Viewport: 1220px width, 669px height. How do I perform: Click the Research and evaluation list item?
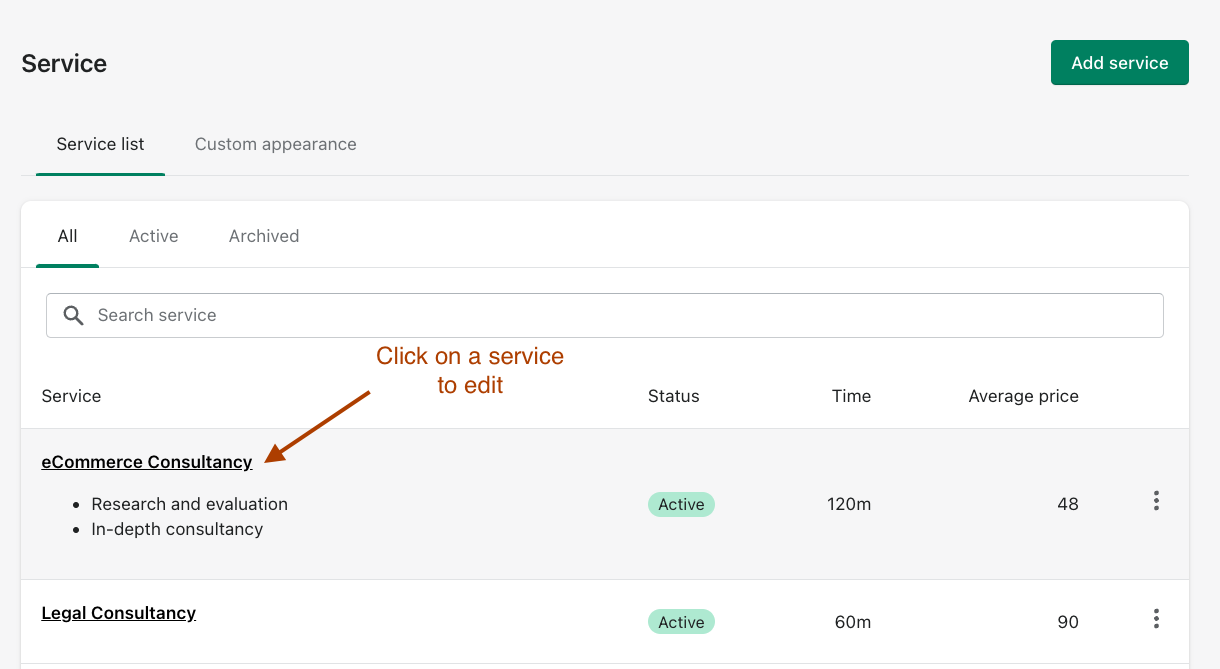[x=189, y=504]
